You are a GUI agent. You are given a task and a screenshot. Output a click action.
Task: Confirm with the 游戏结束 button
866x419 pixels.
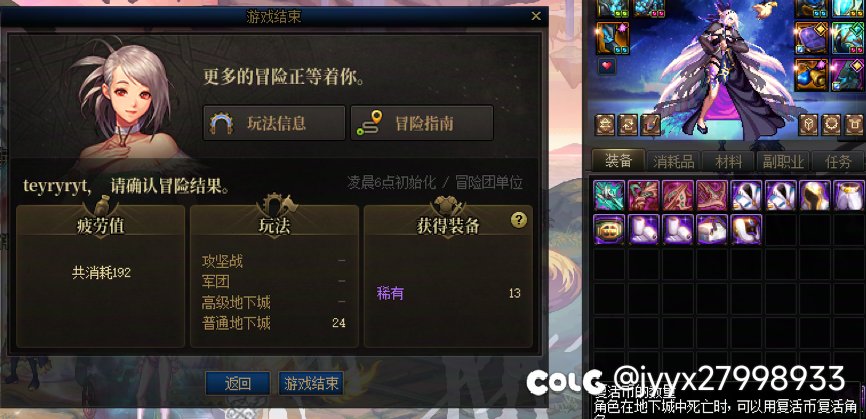tap(311, 384)
